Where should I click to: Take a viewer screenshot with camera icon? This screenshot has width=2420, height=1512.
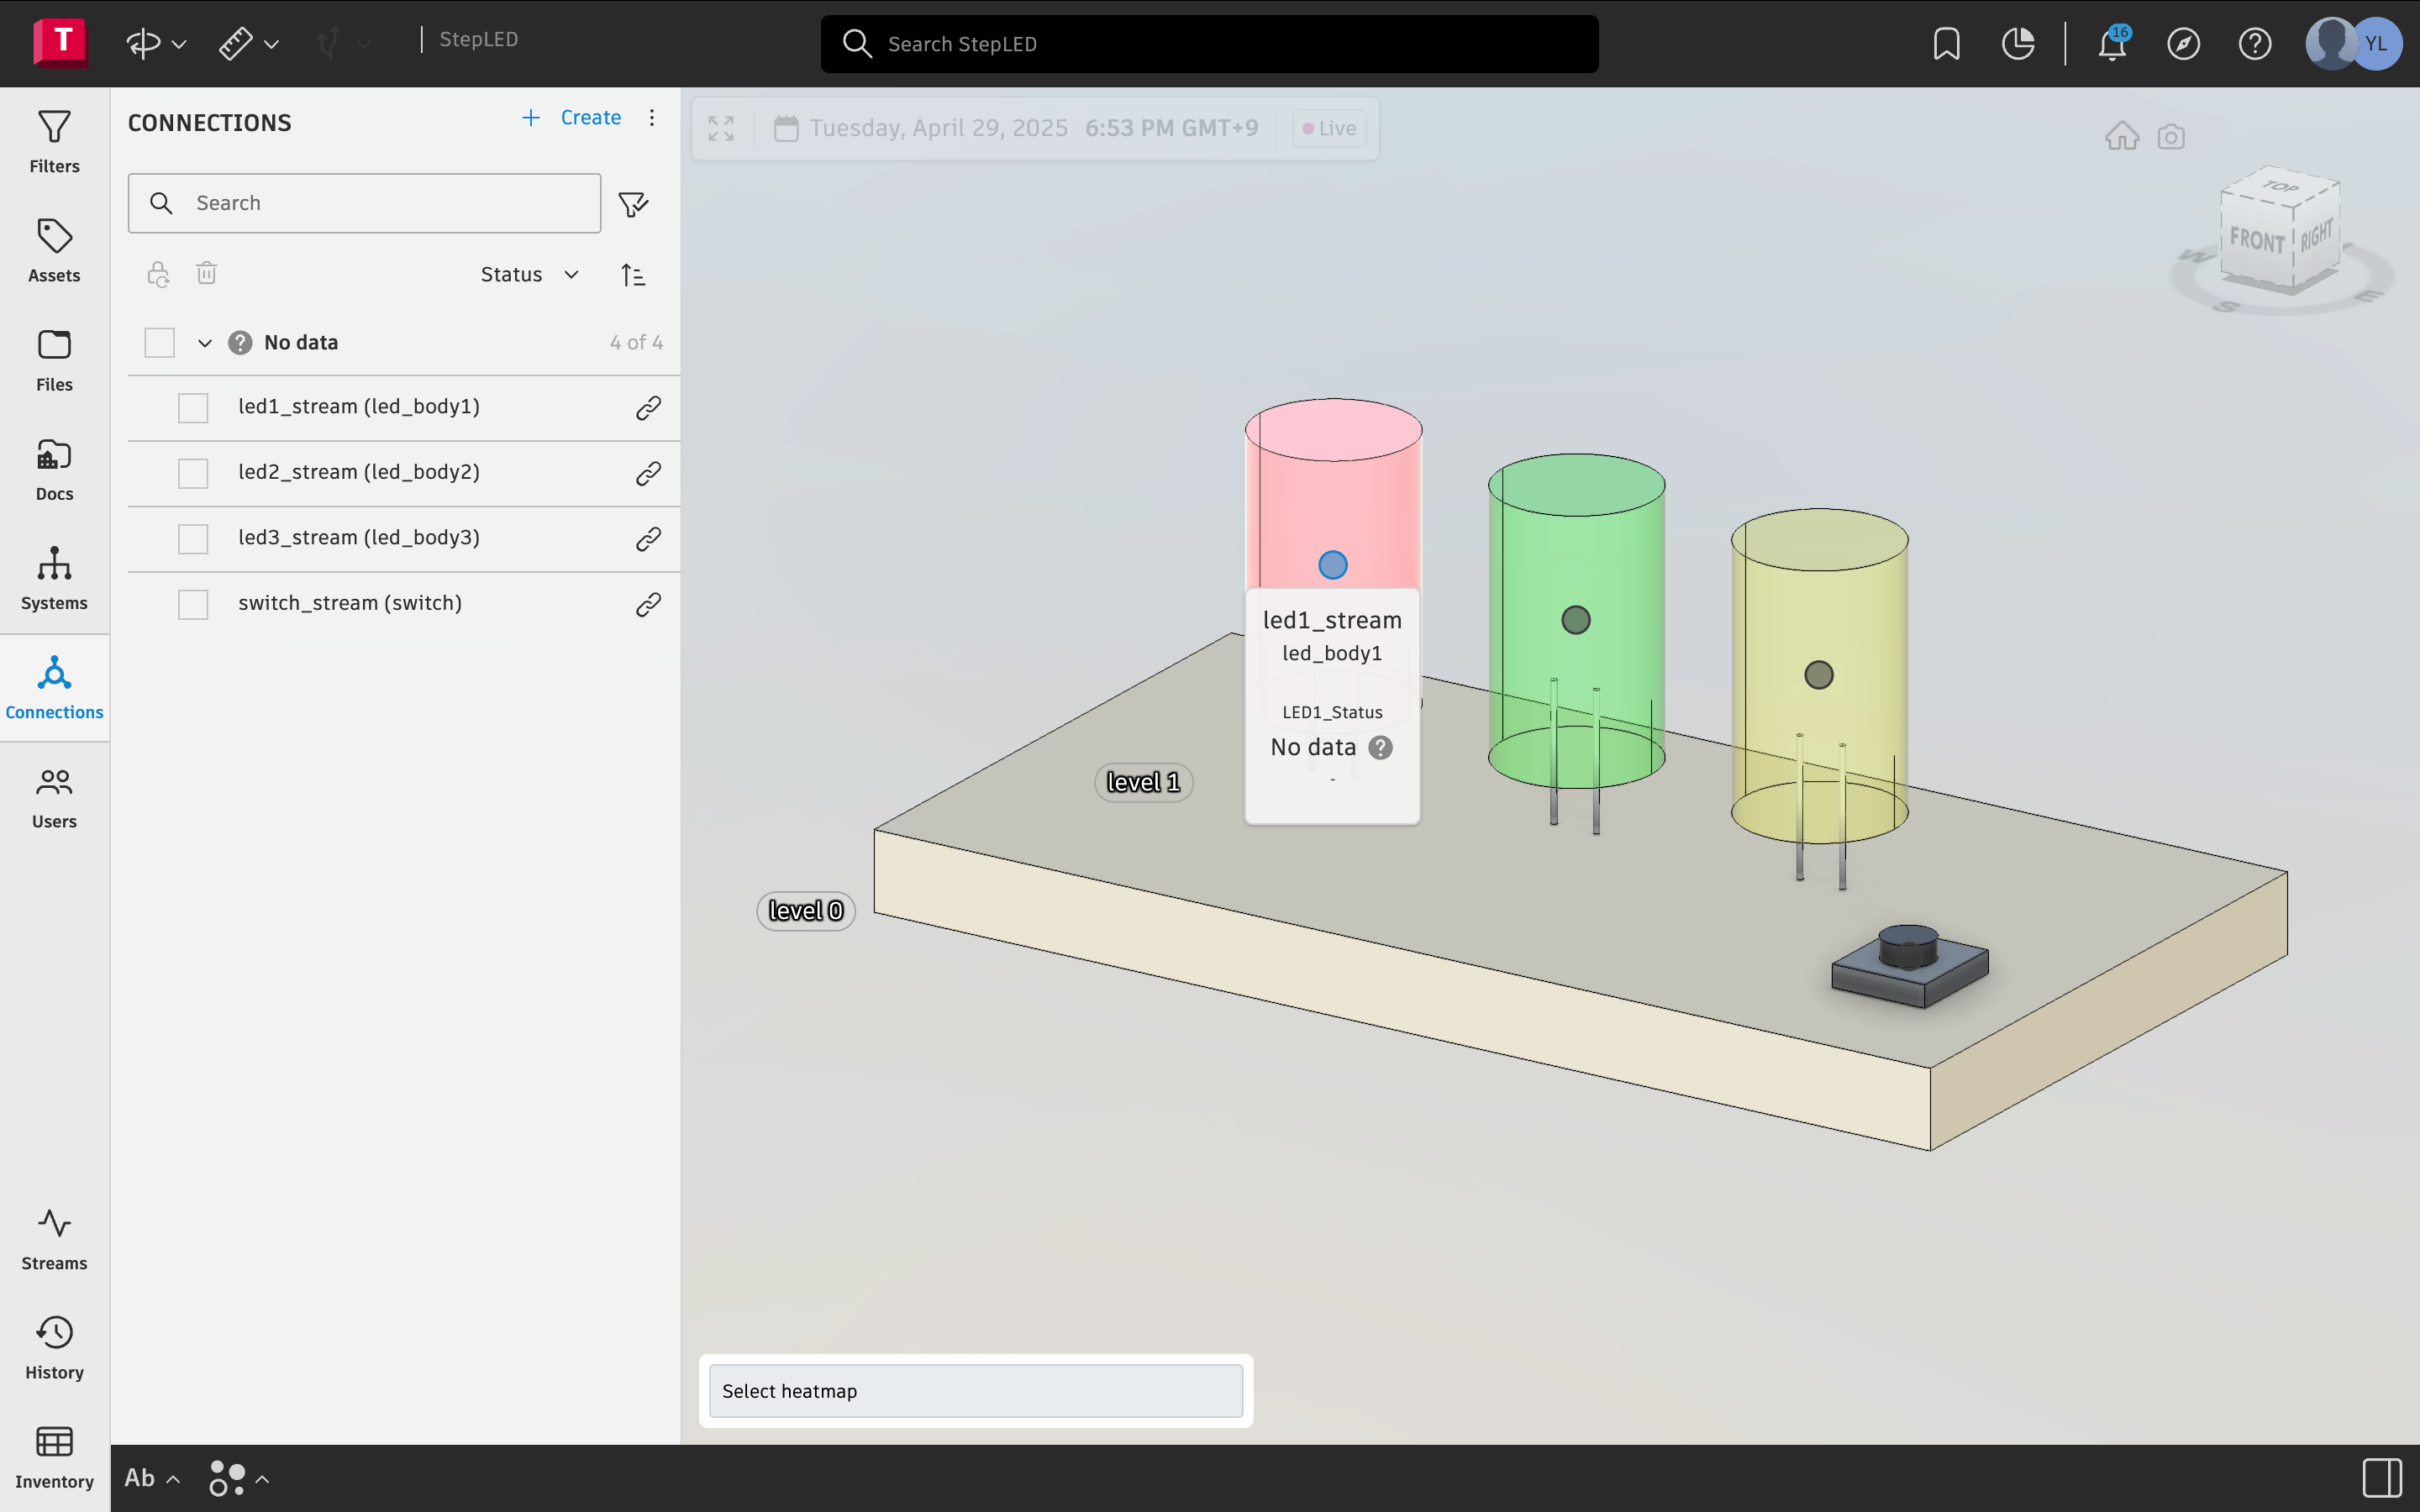click(x=2171, y=136)
